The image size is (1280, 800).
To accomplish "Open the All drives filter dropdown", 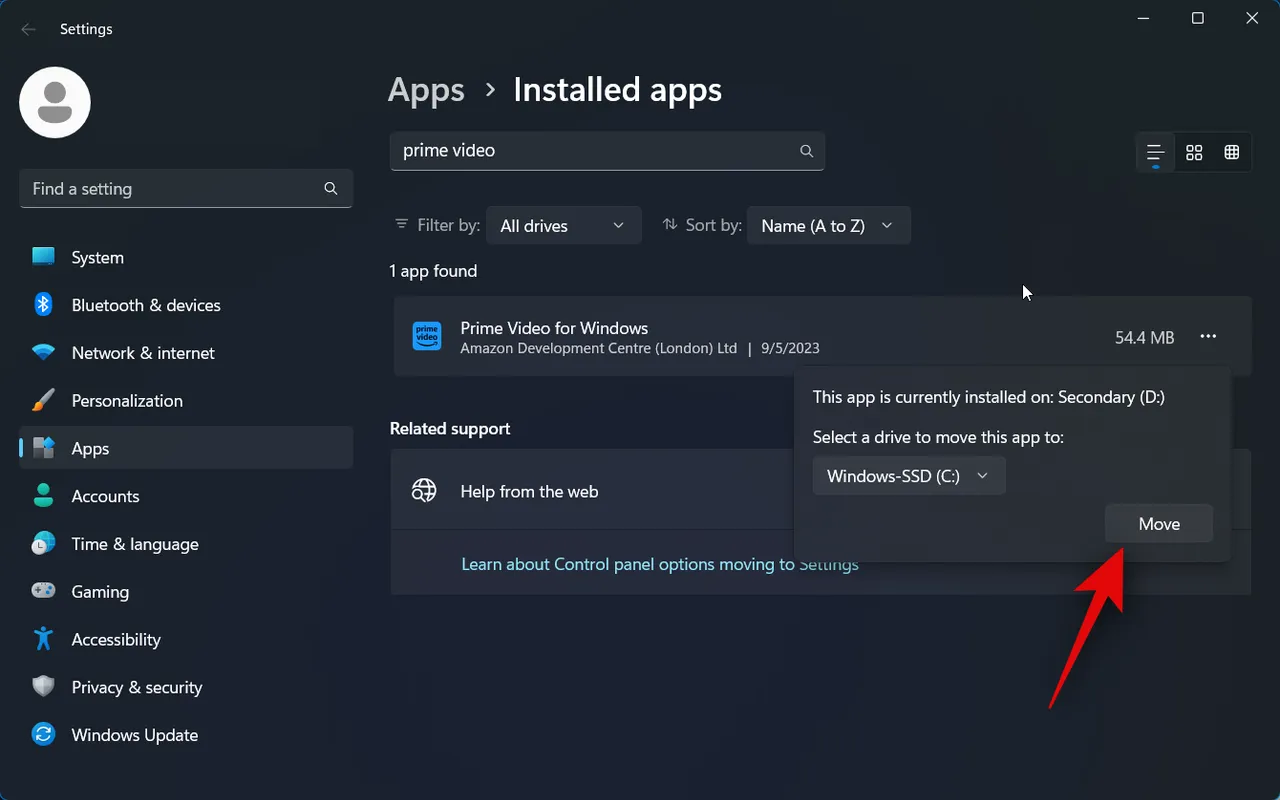I will 563,226.
